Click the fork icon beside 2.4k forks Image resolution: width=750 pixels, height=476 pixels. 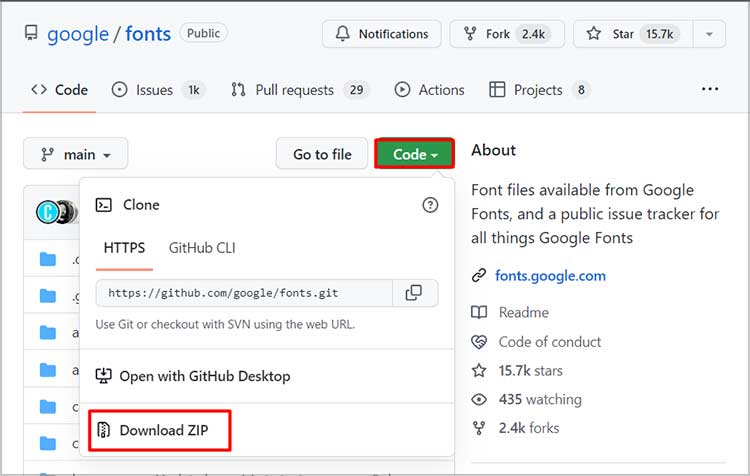tap(479, 428)
